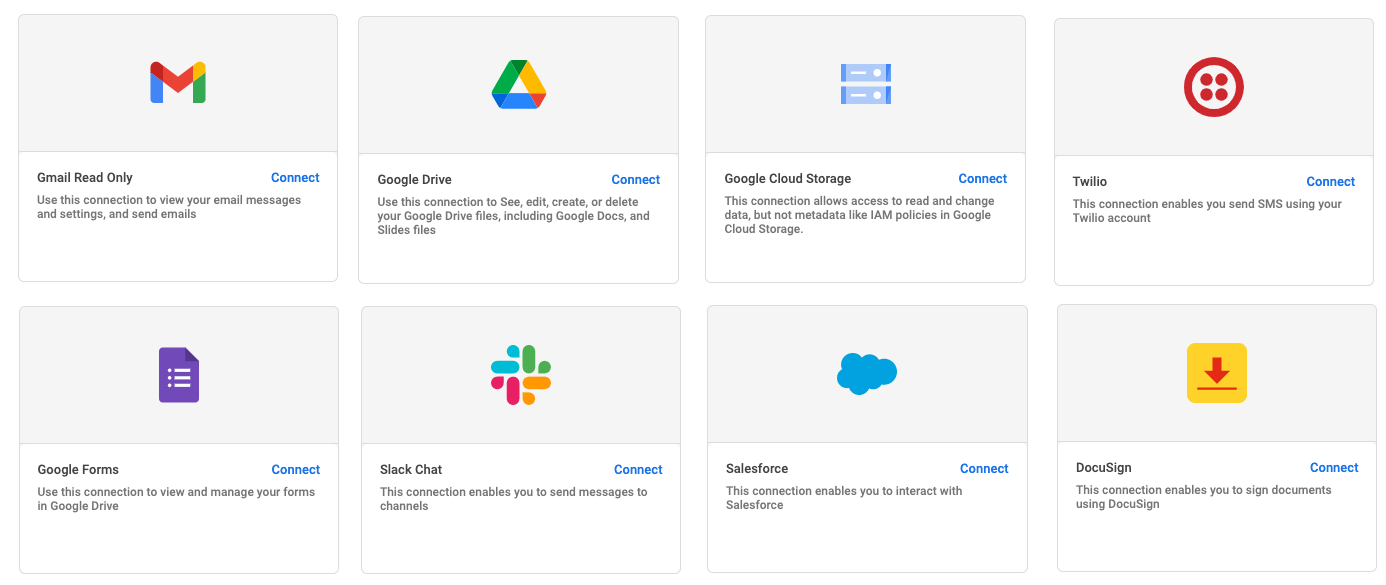The width and height of the screenshot is (1386, 585).
Task: Select the Google Drive triangle icon
Action: [518, 84]
